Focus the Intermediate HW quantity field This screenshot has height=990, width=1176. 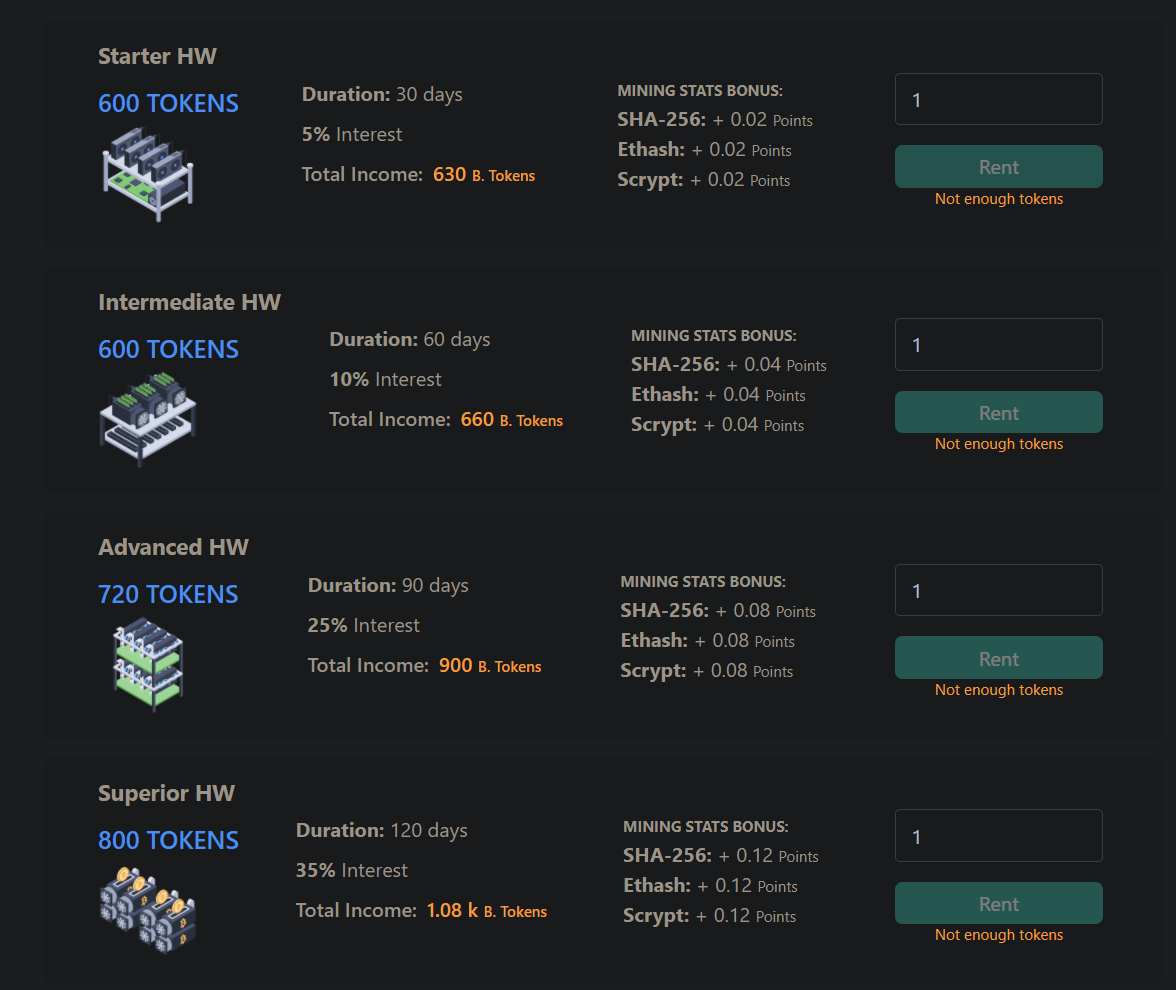(x=998, y=345)
